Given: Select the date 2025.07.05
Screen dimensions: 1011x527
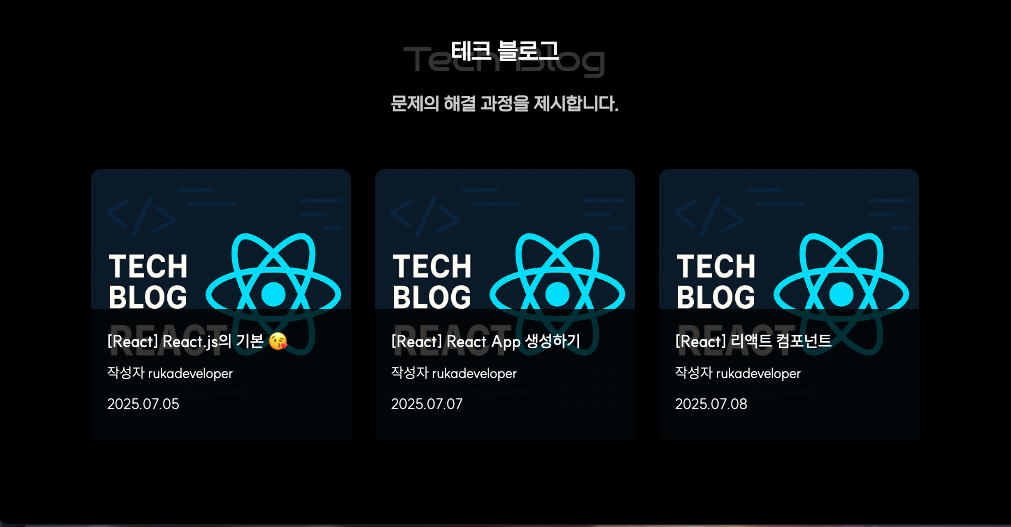Looking at the screenshot, I should (x=143, y=404).
